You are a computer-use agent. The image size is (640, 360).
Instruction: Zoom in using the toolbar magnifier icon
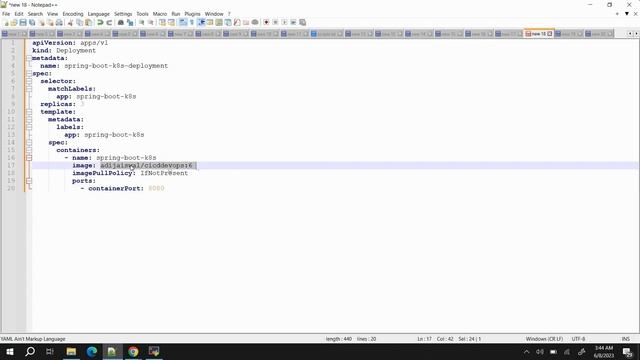142,22
